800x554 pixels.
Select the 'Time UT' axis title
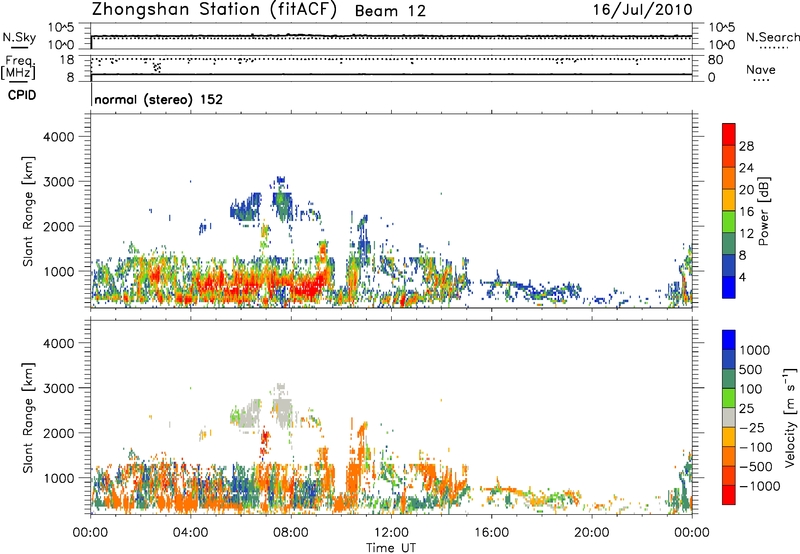pos(391,548)
